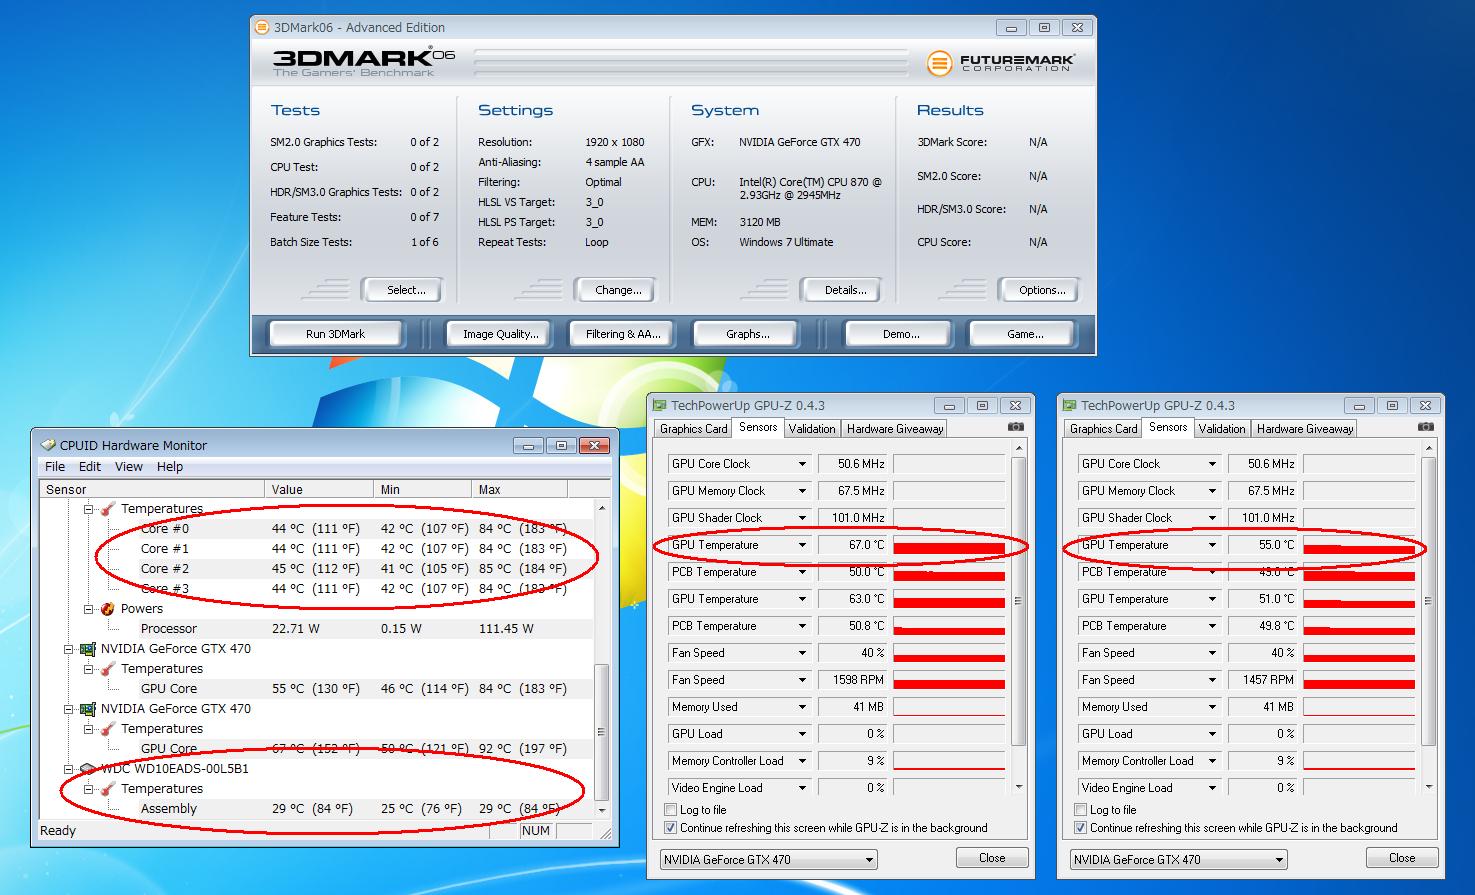Screen dimensions: 1475x895
Task: Click the Max column header in Hardware Monitor
Action: pyautogui.click(x=520, y=489)
